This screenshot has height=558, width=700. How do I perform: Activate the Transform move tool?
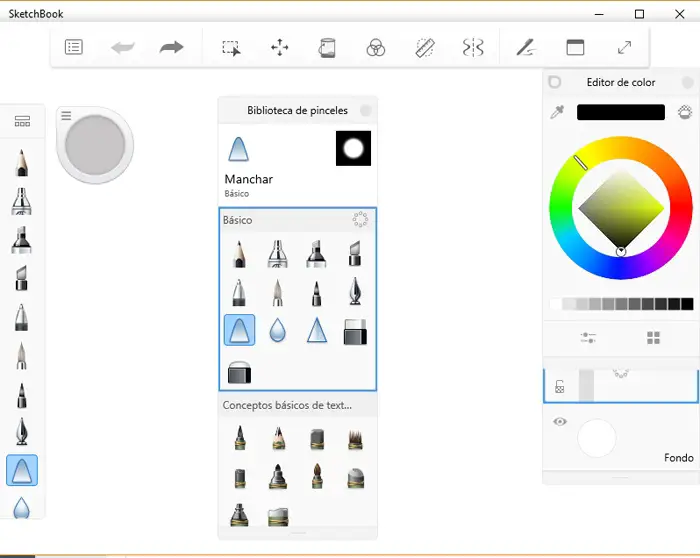click(x=280, y=47)
